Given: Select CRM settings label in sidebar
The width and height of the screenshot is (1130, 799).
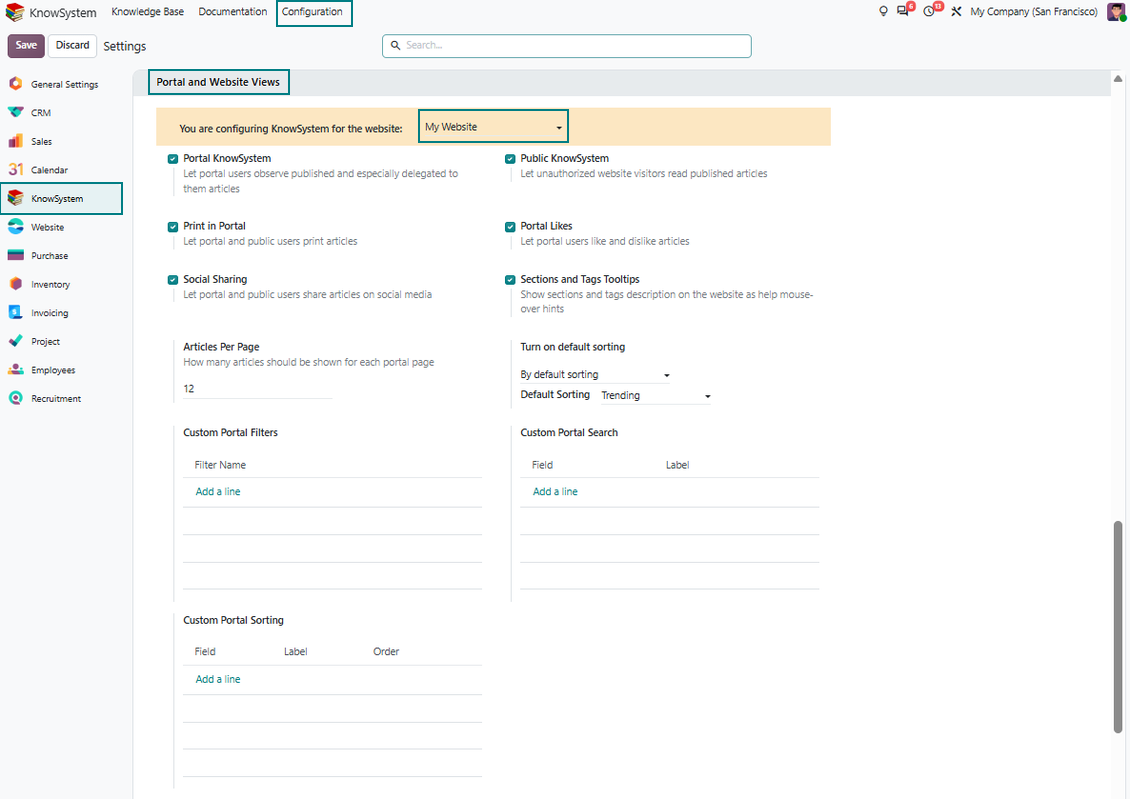Looking at the screenshot, I should [x=41, y=113].
